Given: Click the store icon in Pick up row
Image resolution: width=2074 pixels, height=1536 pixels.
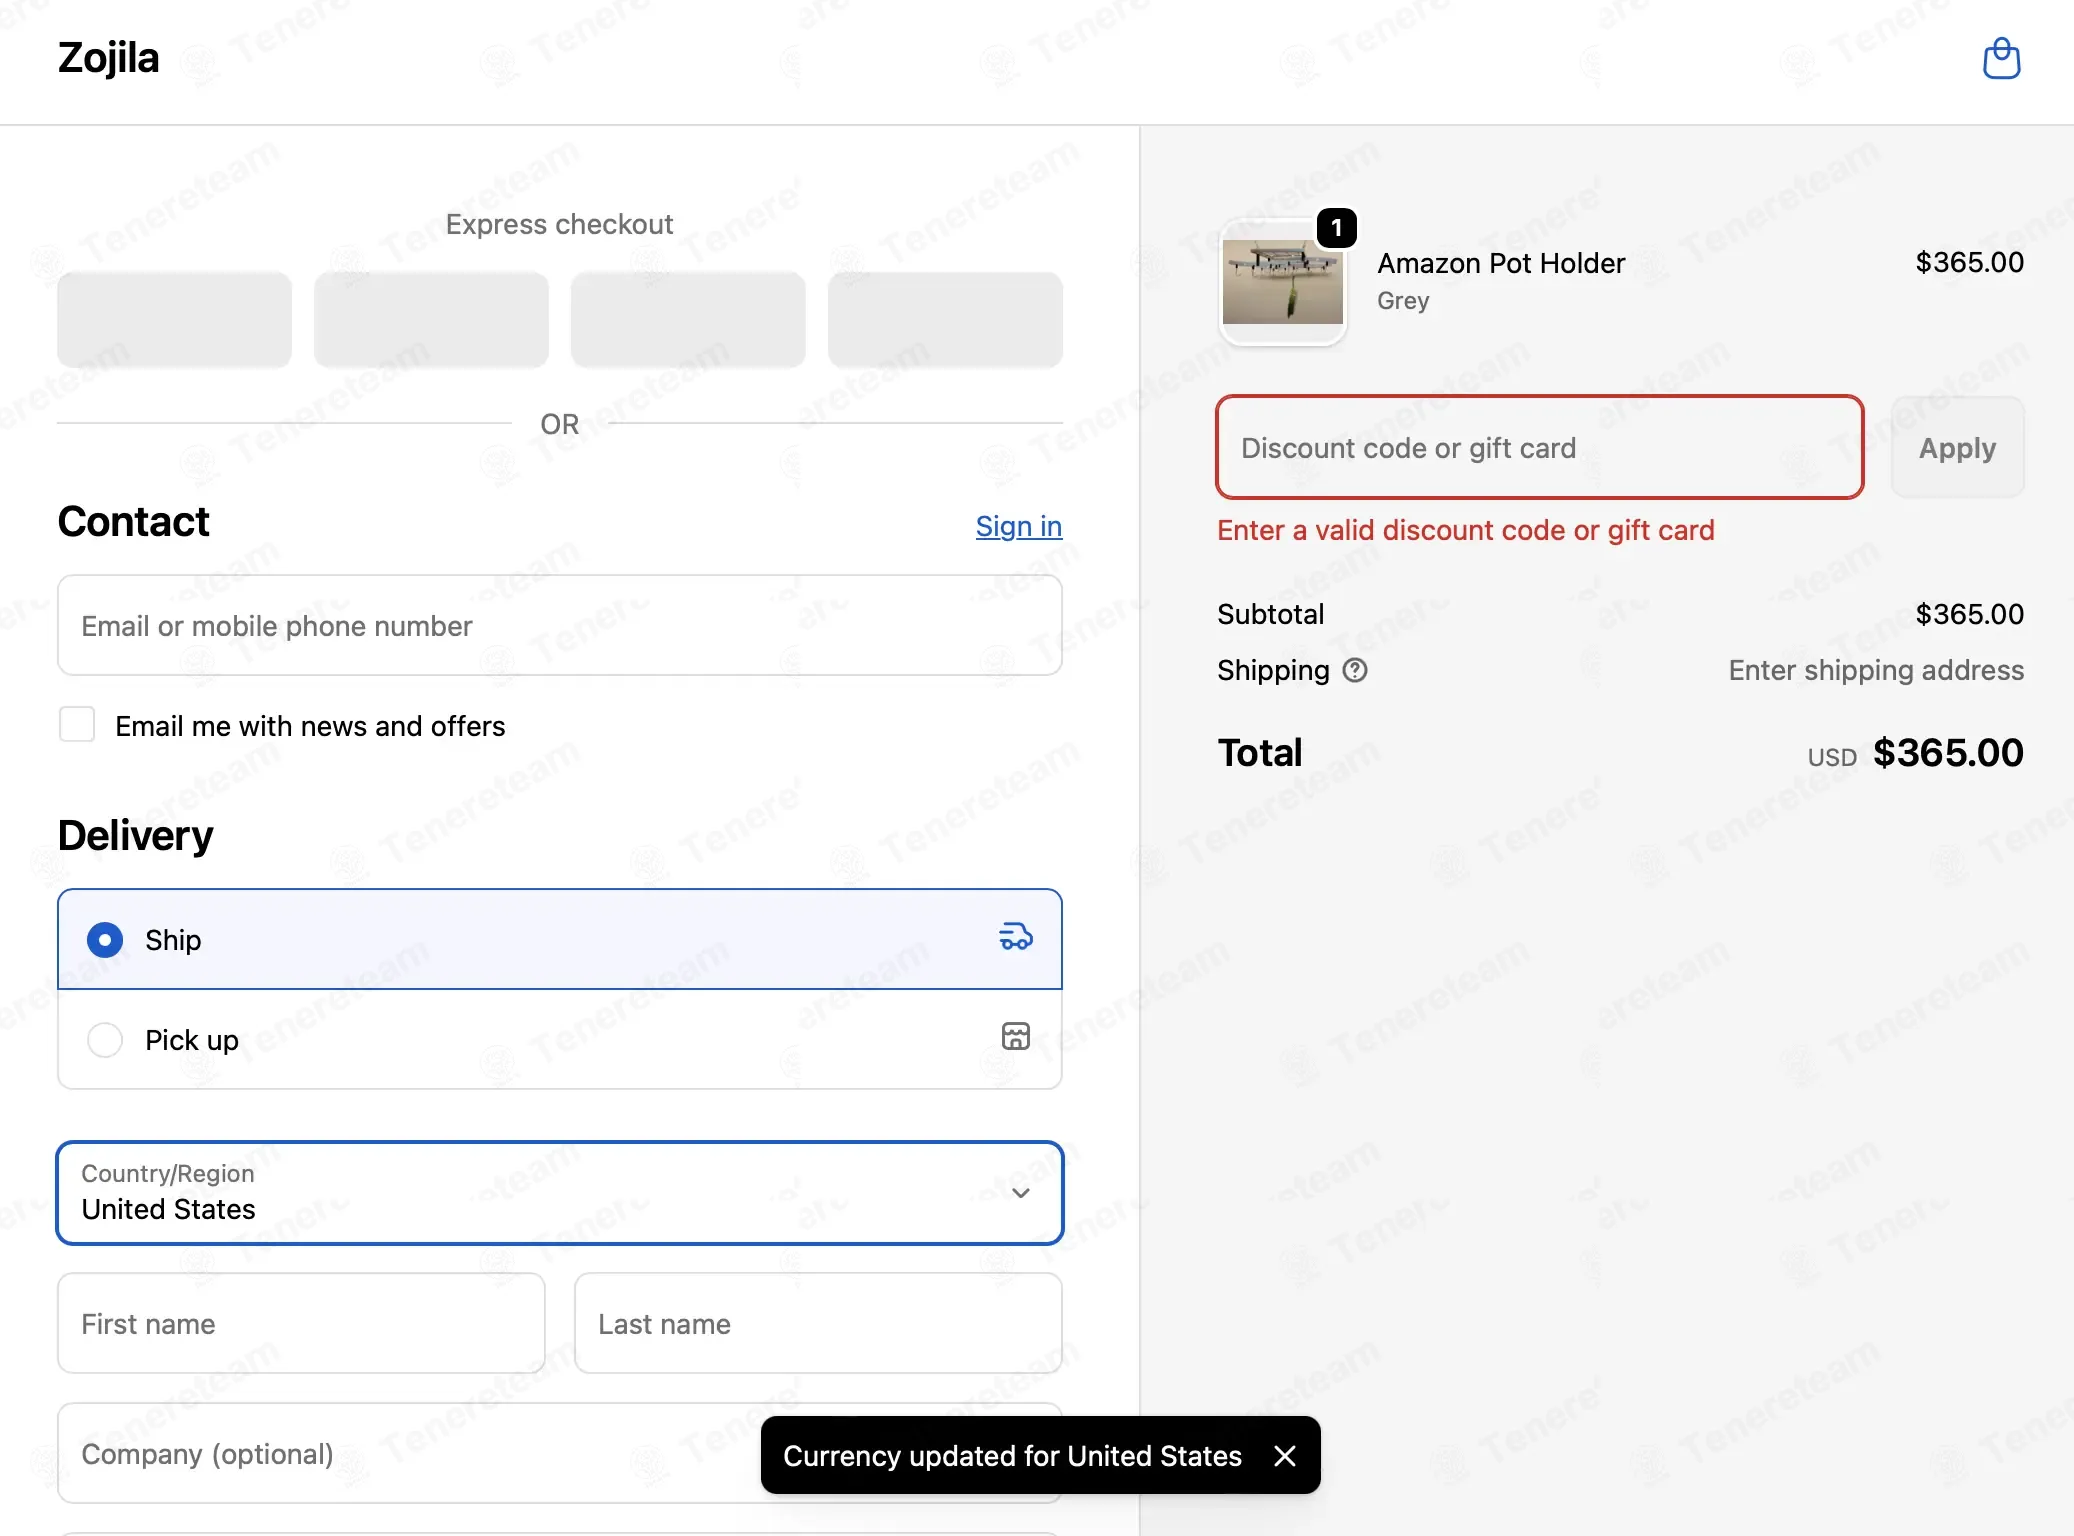Looking at the screenshot, I should [1016, 1037].
